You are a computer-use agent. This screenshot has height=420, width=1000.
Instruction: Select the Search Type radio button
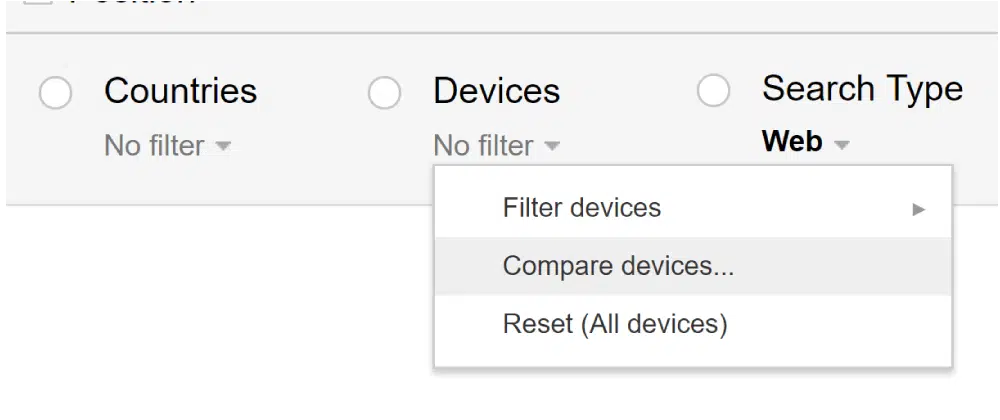[713, 91]
